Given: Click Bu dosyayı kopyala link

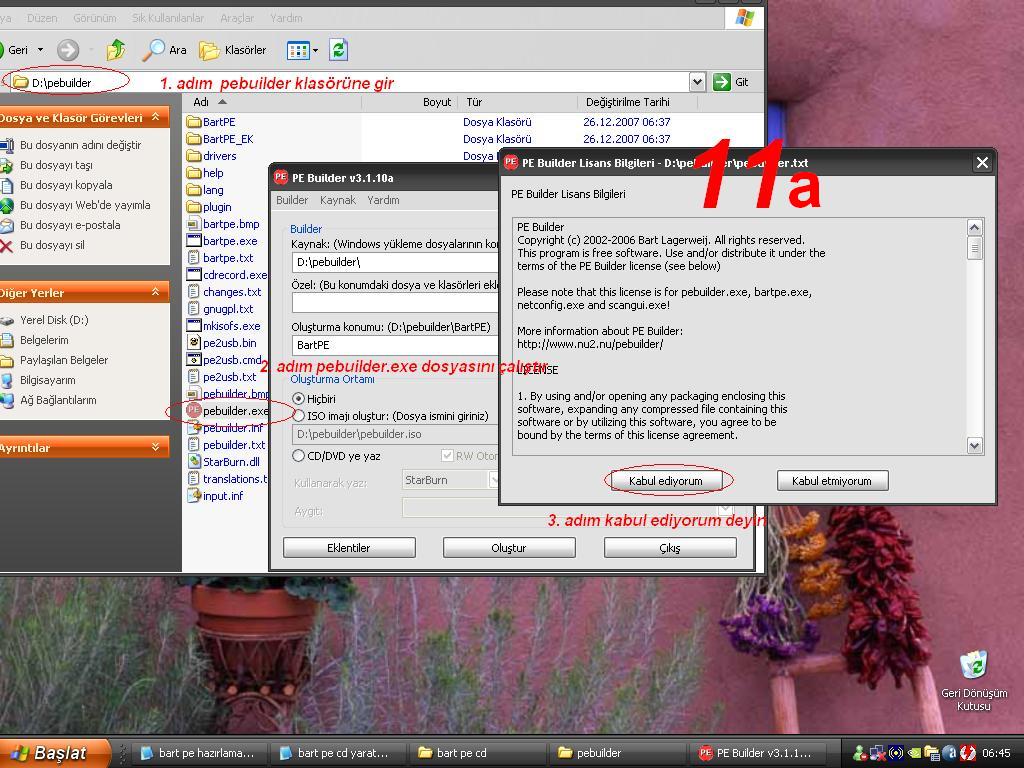Looking at the screenshot, I should point(66,185).
